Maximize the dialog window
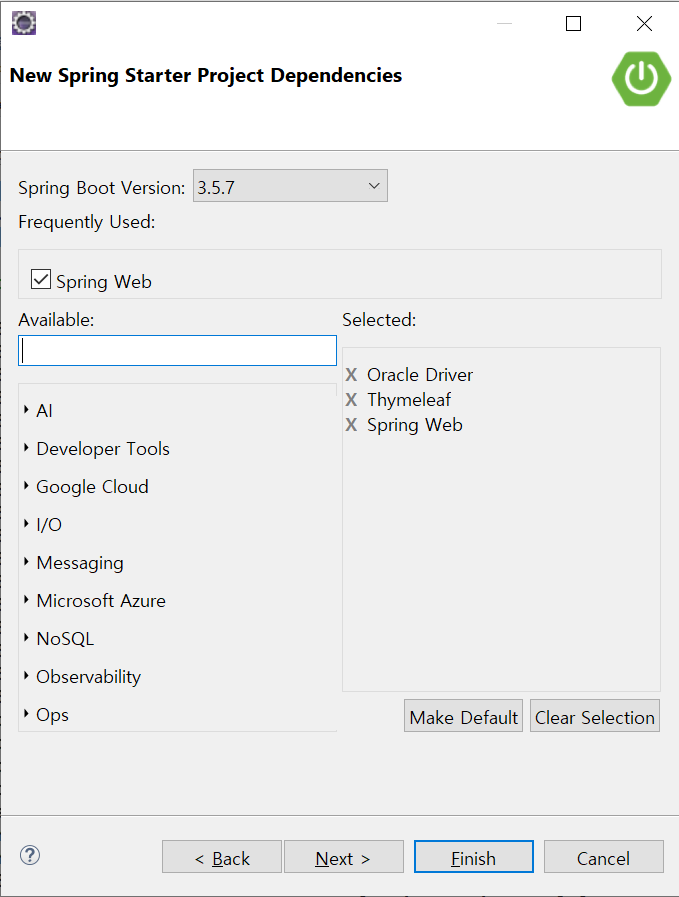The image size is (679, 897). coord(573,23)
